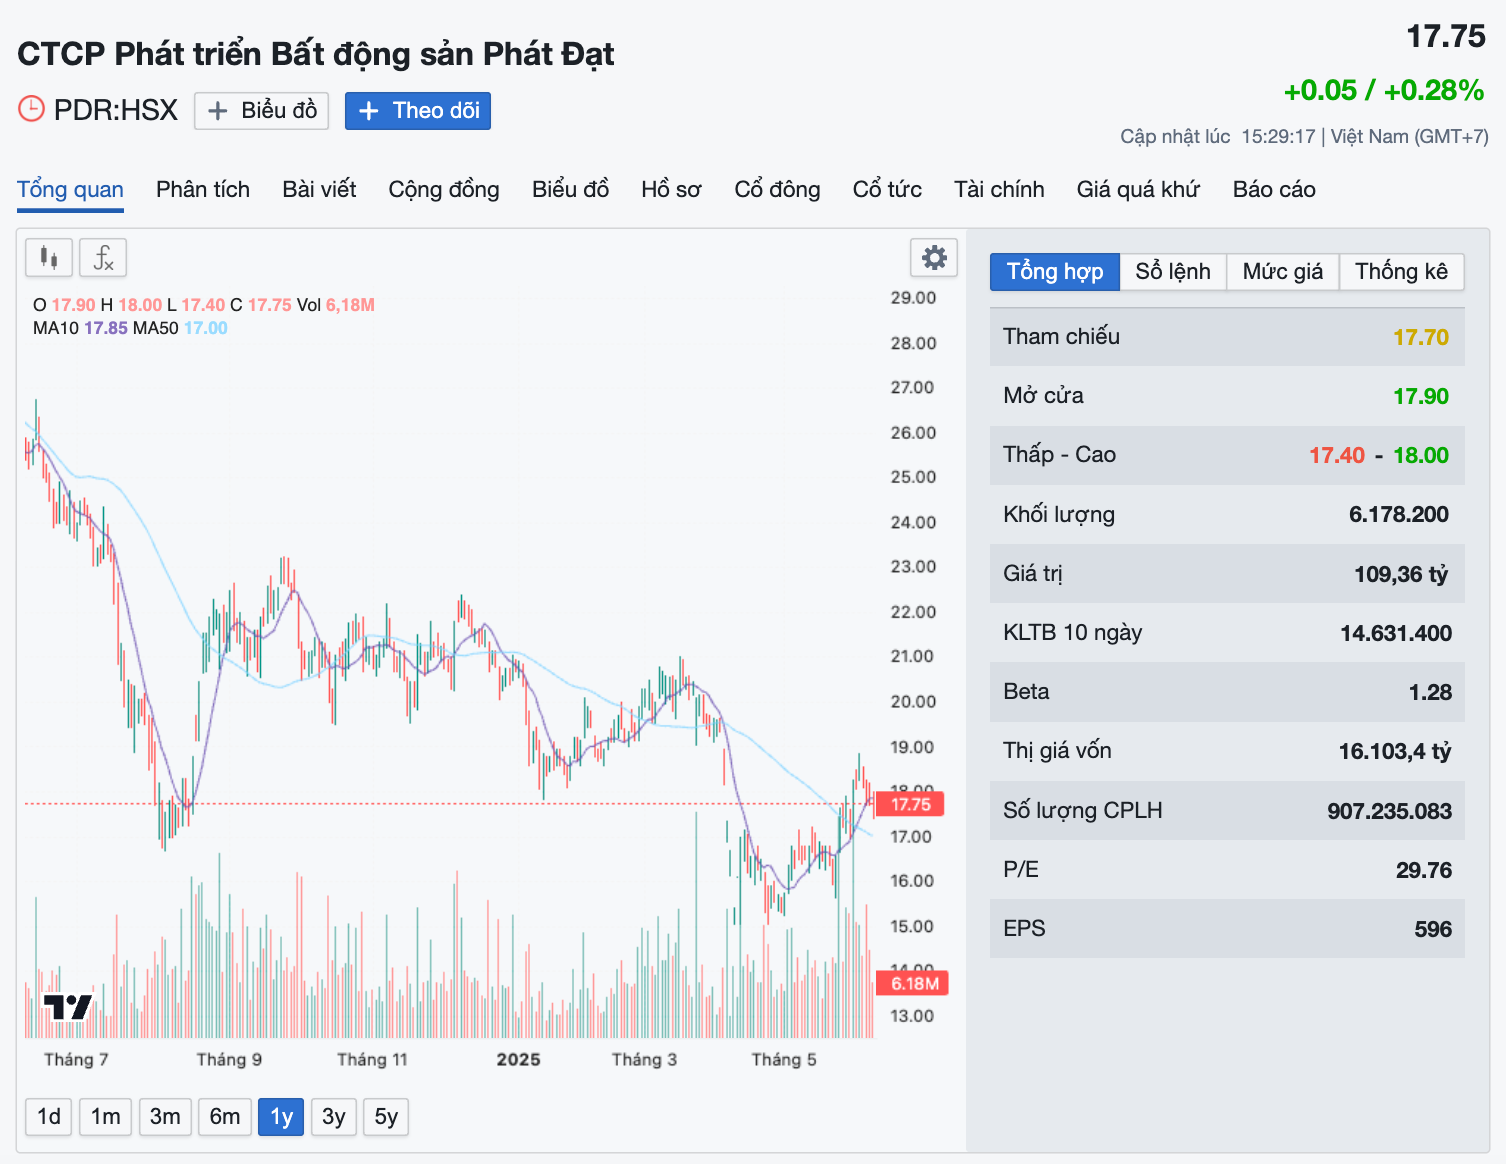
Task: Set chart range to 1m
Action: [105, 1117]
